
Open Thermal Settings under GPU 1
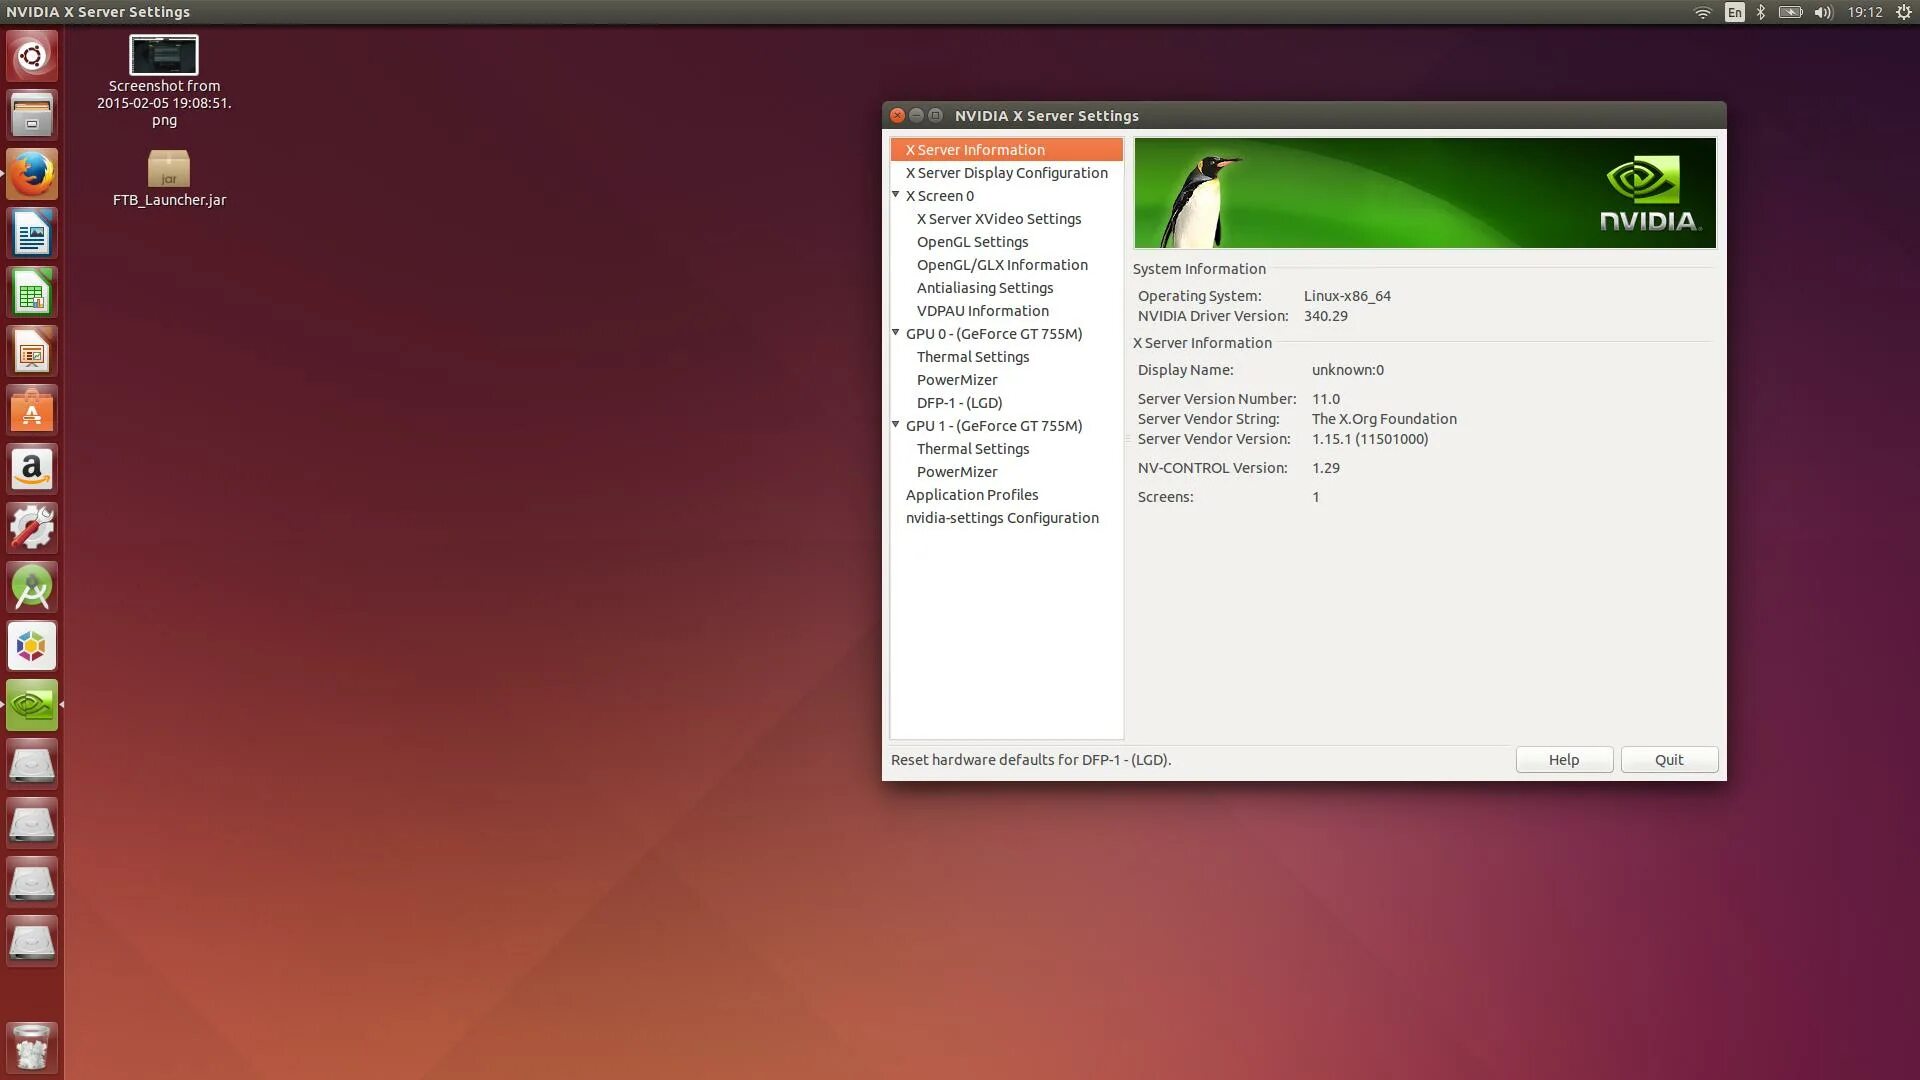tap(972, 449)
